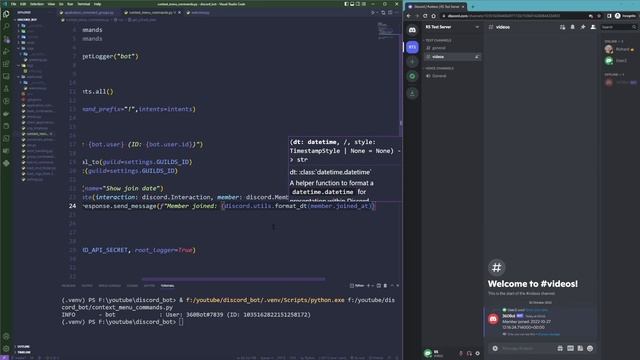Open Extensions view in VS Code activity bar
Screen dimensions: 640x360
6,64
